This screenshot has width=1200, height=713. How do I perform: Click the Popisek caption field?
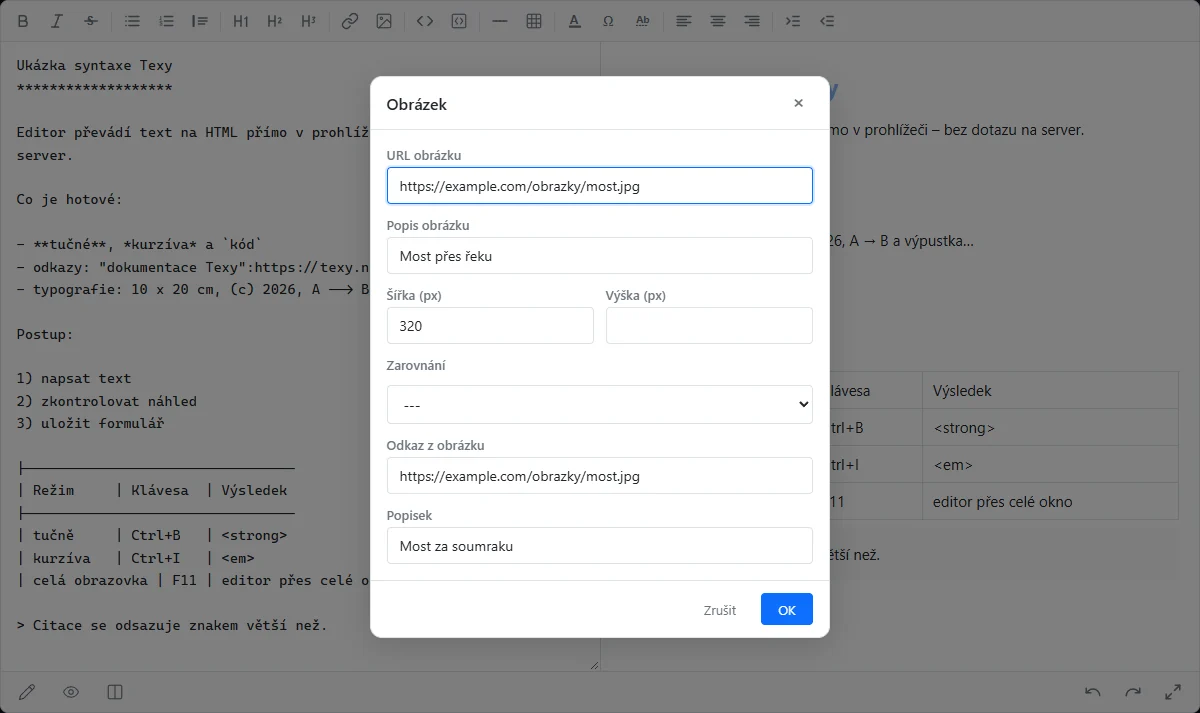(x=600, y=545)
